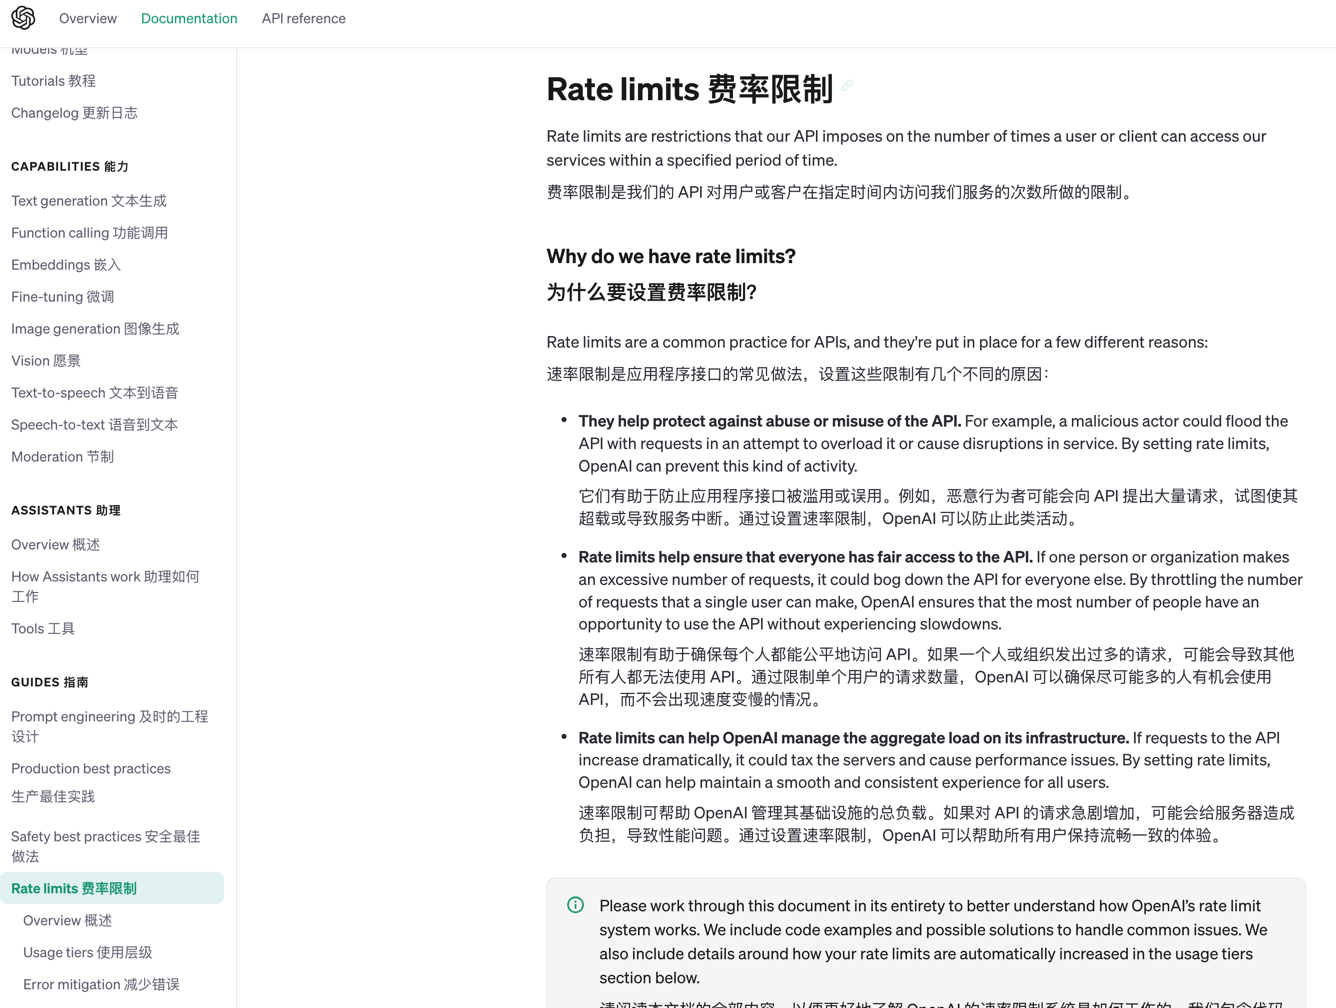
Task: Click the anchor link icon beside Rate limits heading
Action: pyautogui.click(x=847, y=86)
